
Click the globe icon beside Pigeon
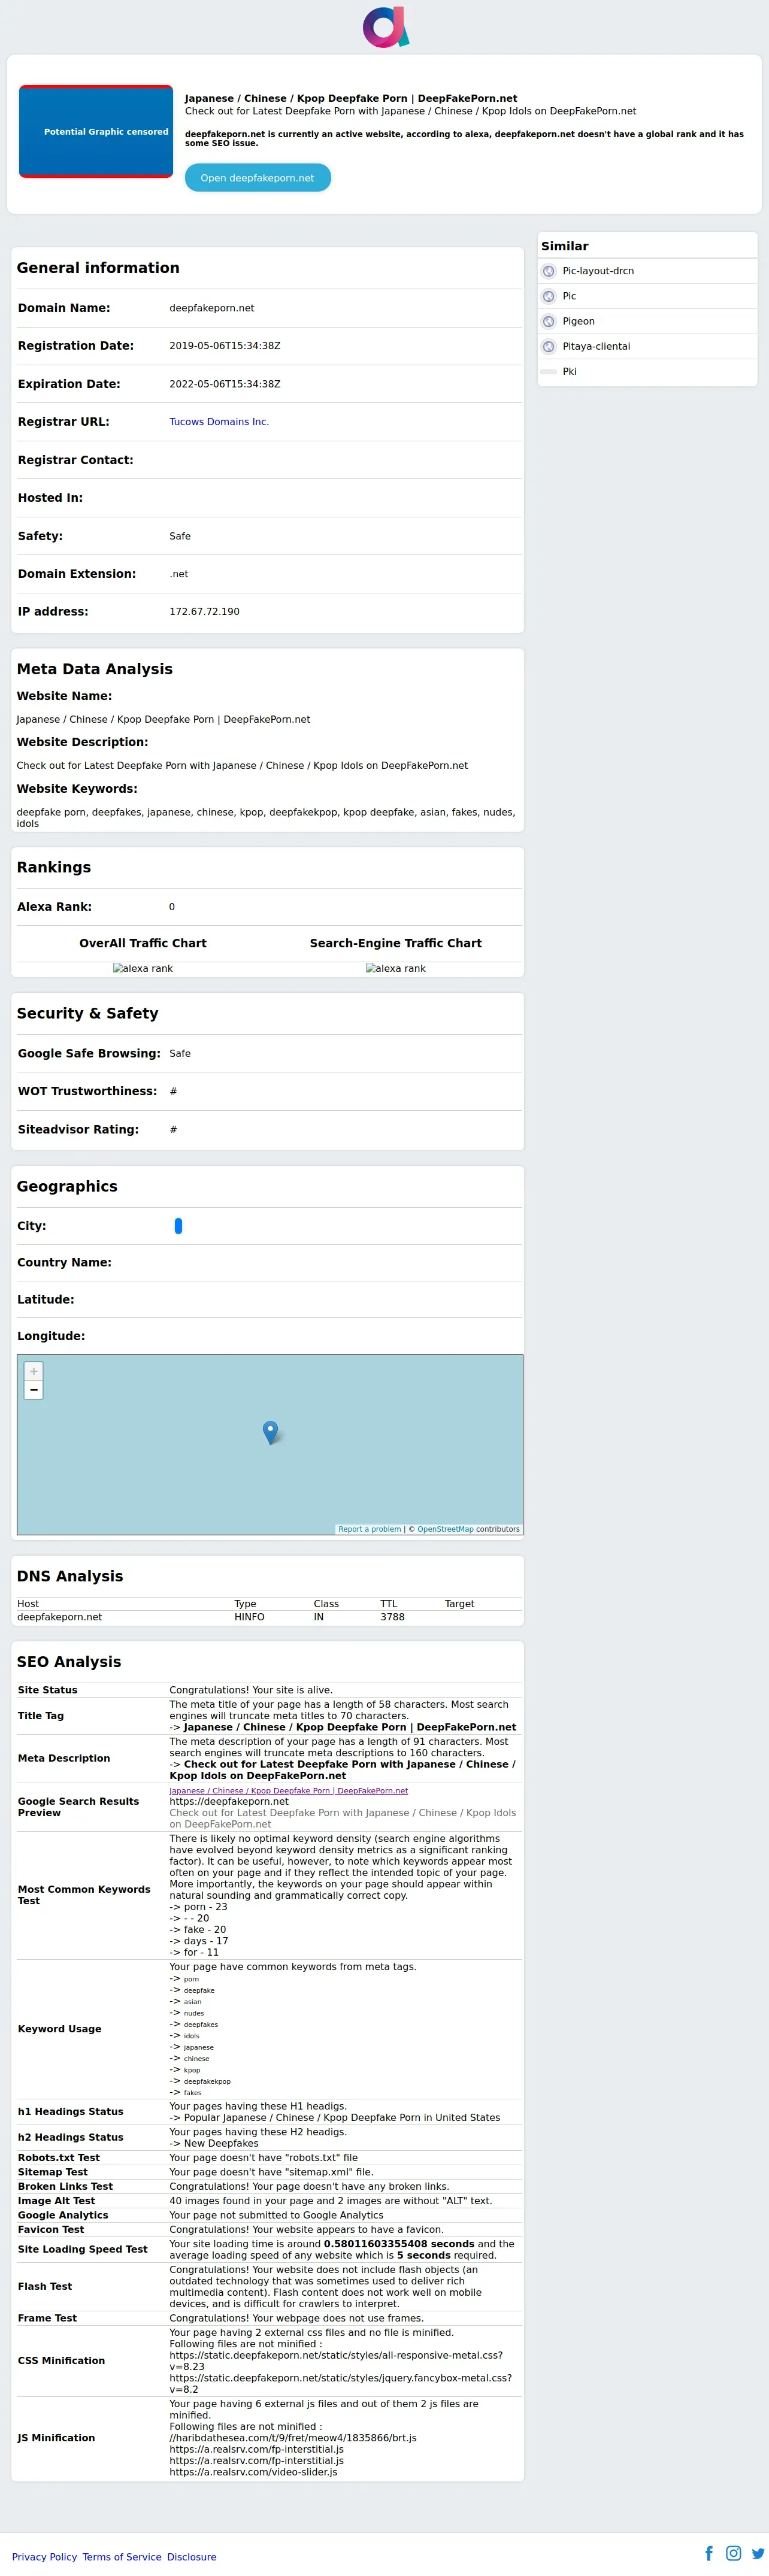548,321
